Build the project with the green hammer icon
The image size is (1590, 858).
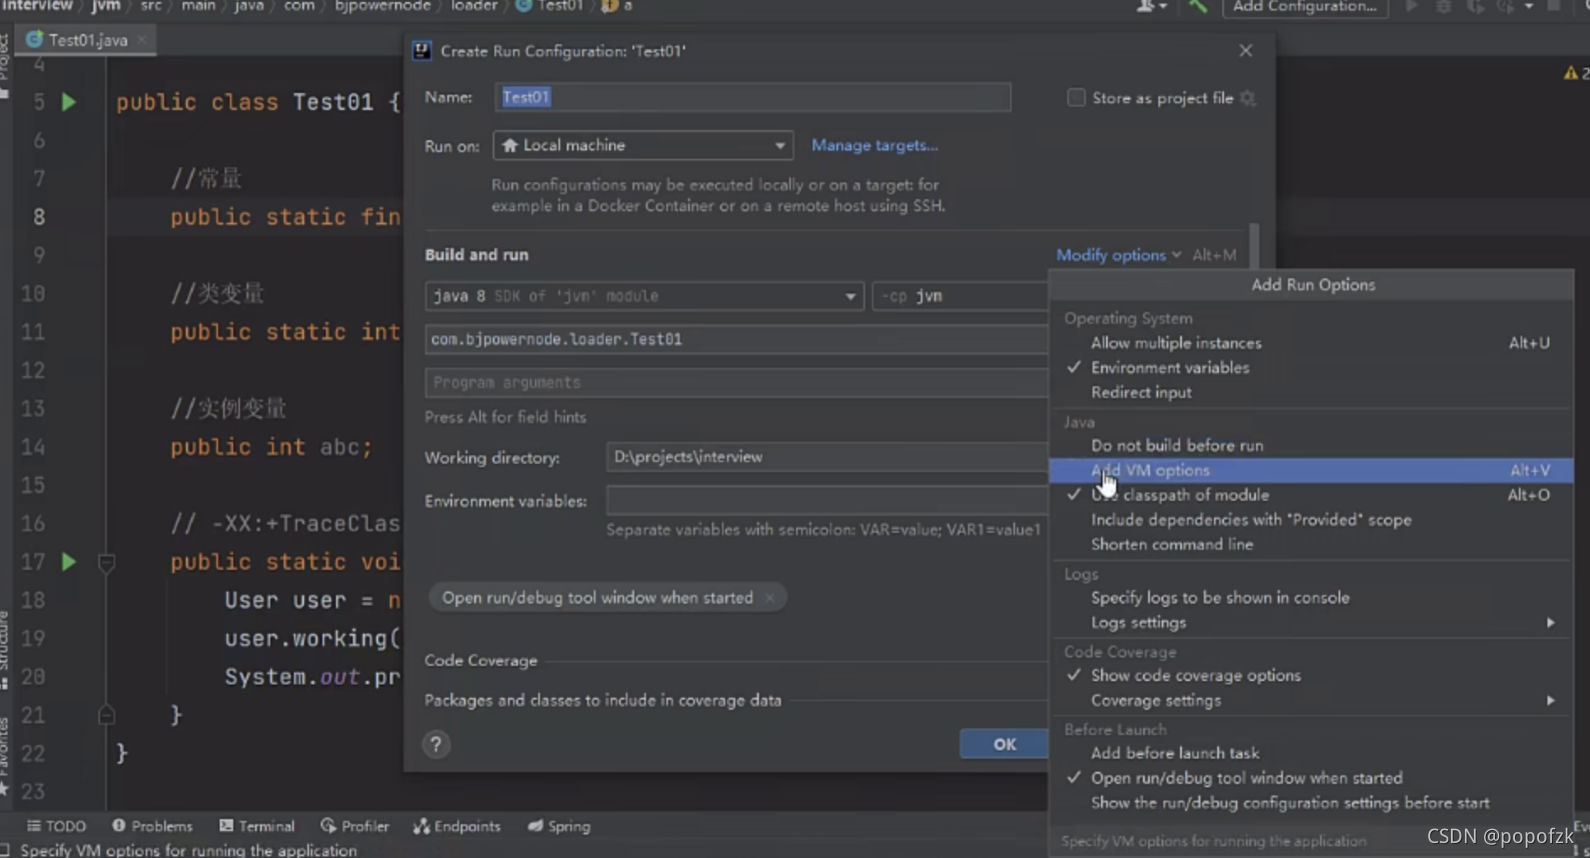tap(1197, 7)
